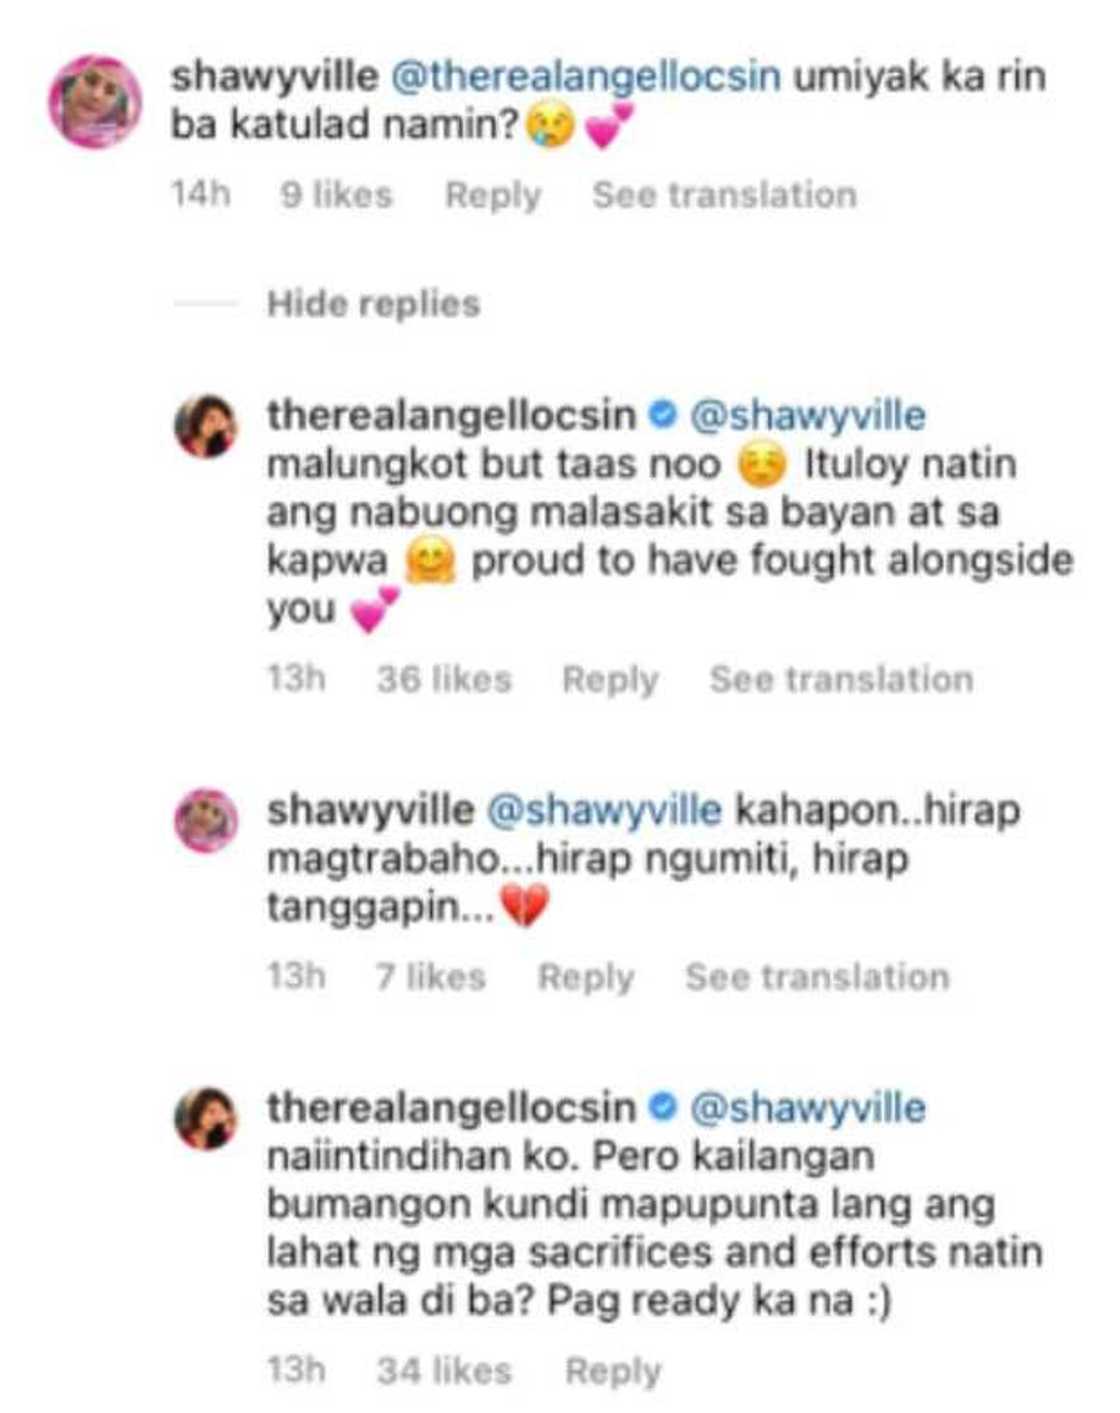Click verified badge beside last therealangellocsin reply
Viewport: 1120px width, 1413px height.
tap(662, 1107)
